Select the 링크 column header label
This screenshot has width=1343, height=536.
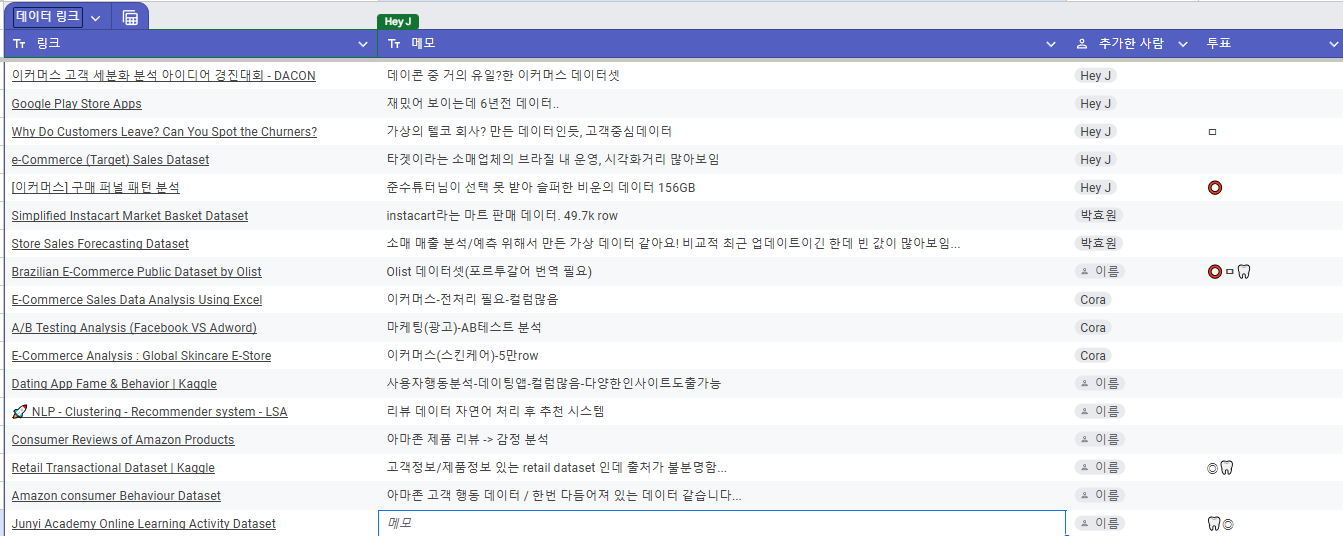pos(48,44)
